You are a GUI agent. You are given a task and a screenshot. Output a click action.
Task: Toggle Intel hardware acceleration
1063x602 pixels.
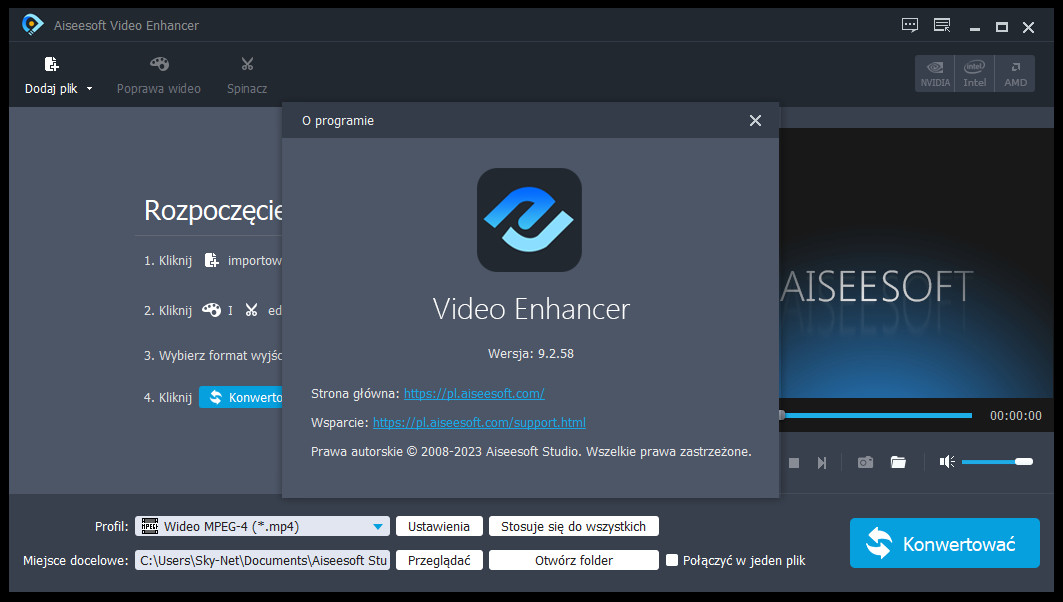click(974, 73)
